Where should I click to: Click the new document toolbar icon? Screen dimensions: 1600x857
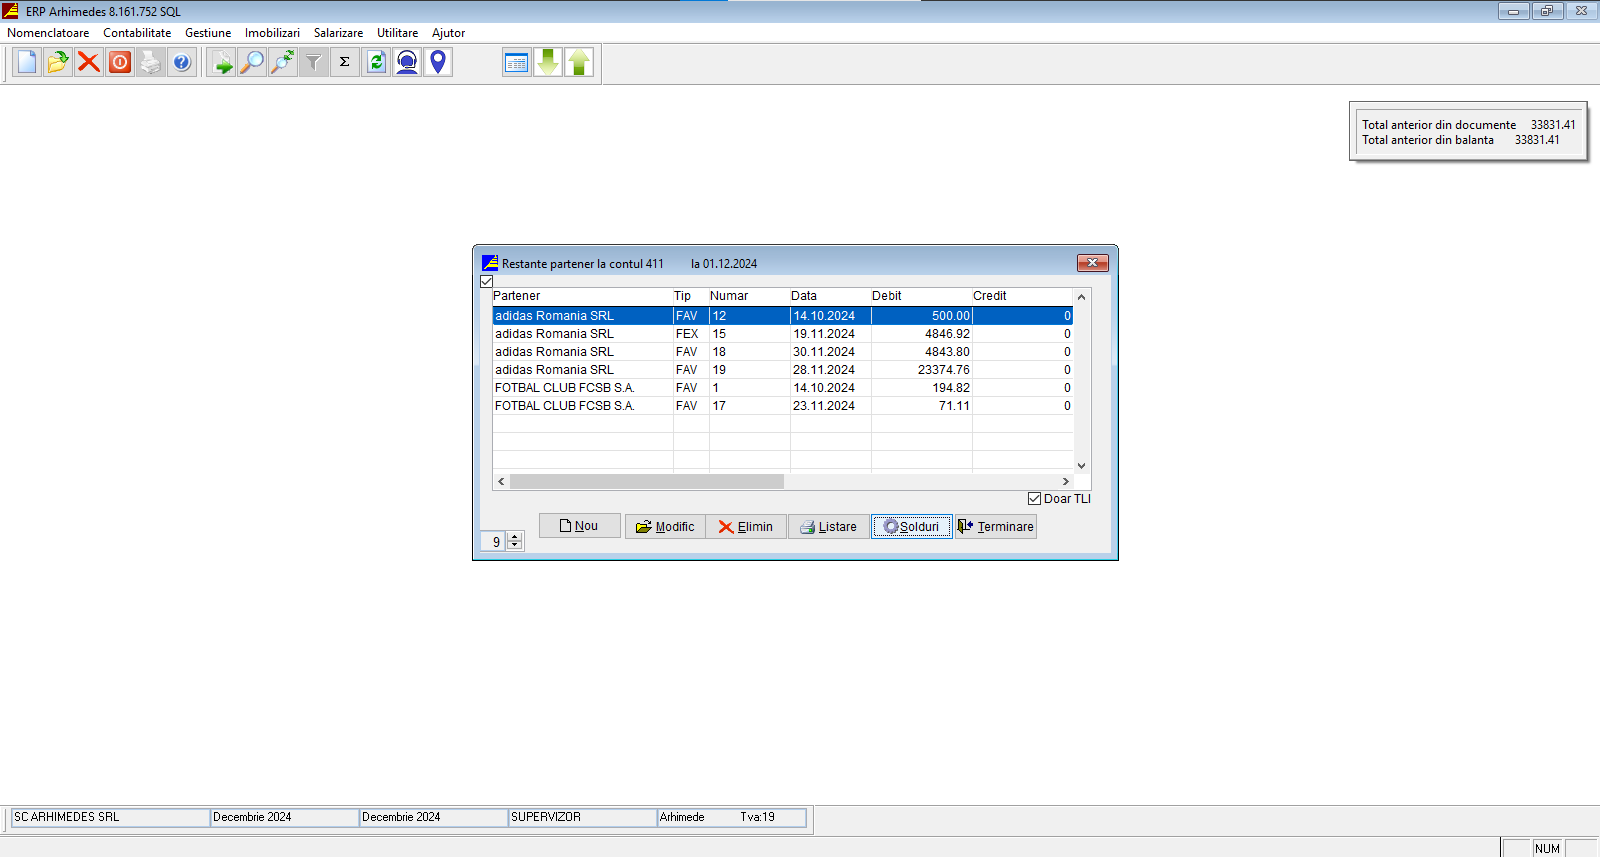(x=27, y=63)
